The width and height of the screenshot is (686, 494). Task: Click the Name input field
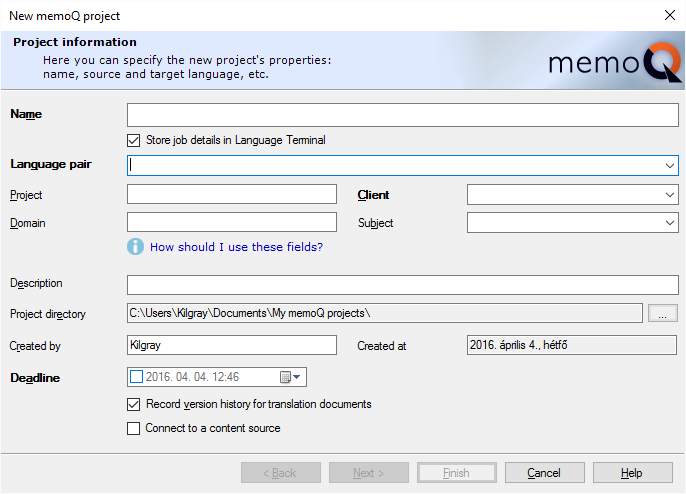click(402, 115)
